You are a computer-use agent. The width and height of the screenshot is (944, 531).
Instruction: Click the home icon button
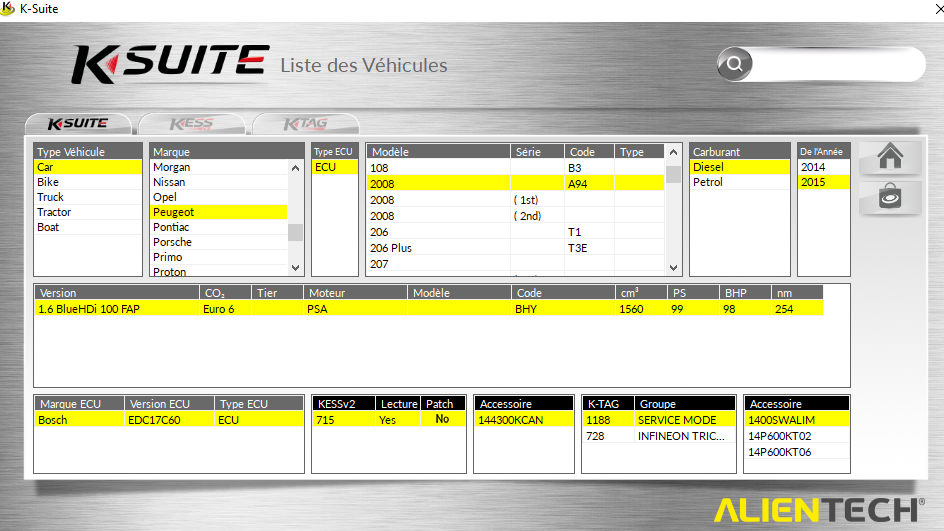pos(890,157)
